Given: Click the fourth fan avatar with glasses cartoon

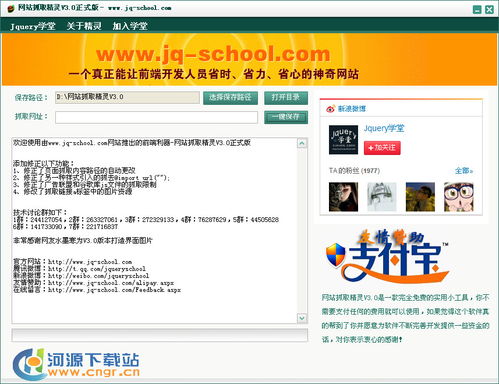Looking at the screenshot, I should click(x=459, y=197).
